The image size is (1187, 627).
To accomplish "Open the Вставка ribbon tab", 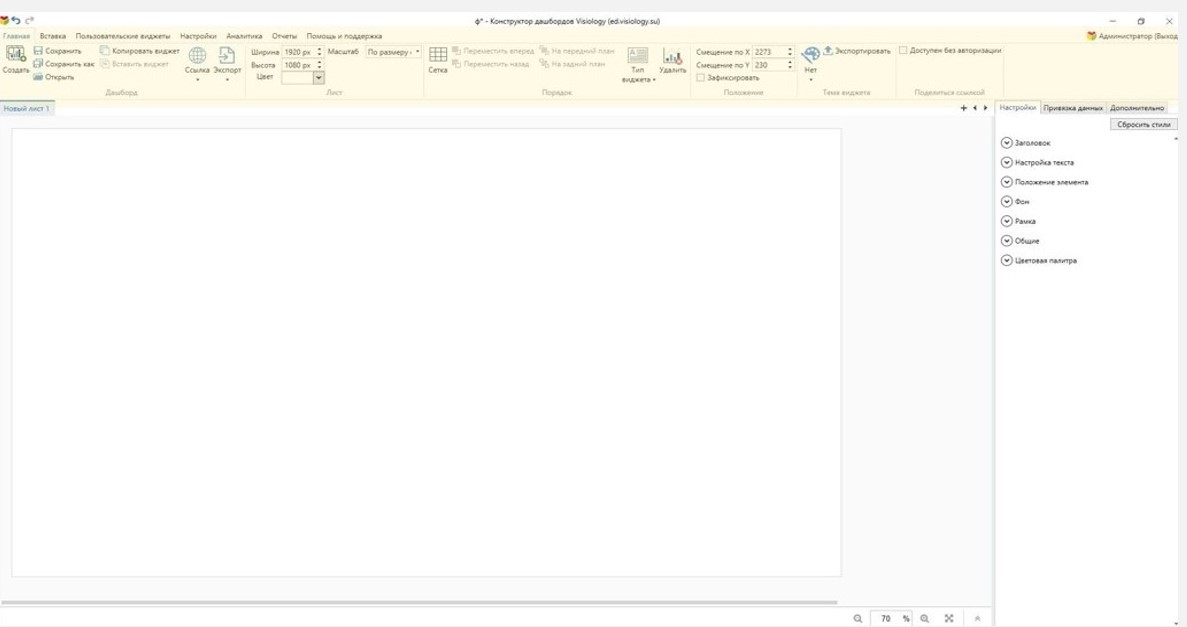I will 53,36.
